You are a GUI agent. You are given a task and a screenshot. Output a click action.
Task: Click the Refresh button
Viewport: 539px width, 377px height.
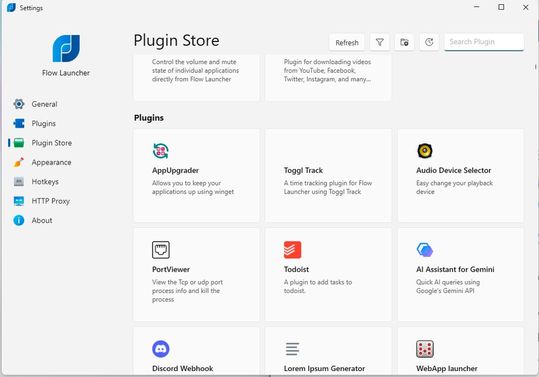pos(347,42)
